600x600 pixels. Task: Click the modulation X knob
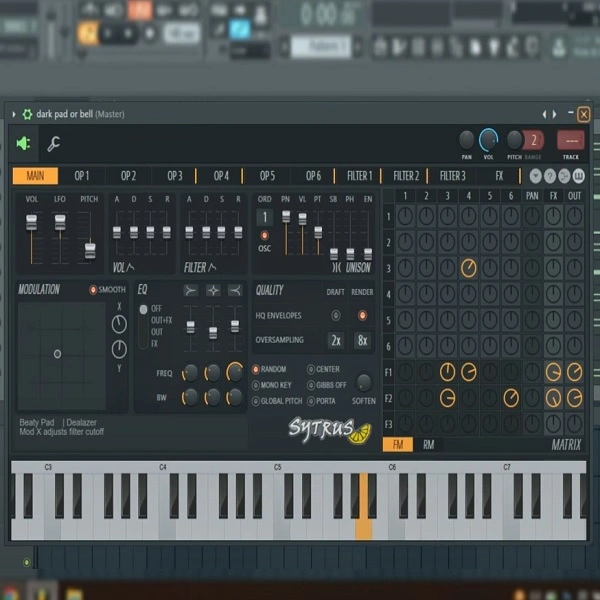[x=119, y=324]
